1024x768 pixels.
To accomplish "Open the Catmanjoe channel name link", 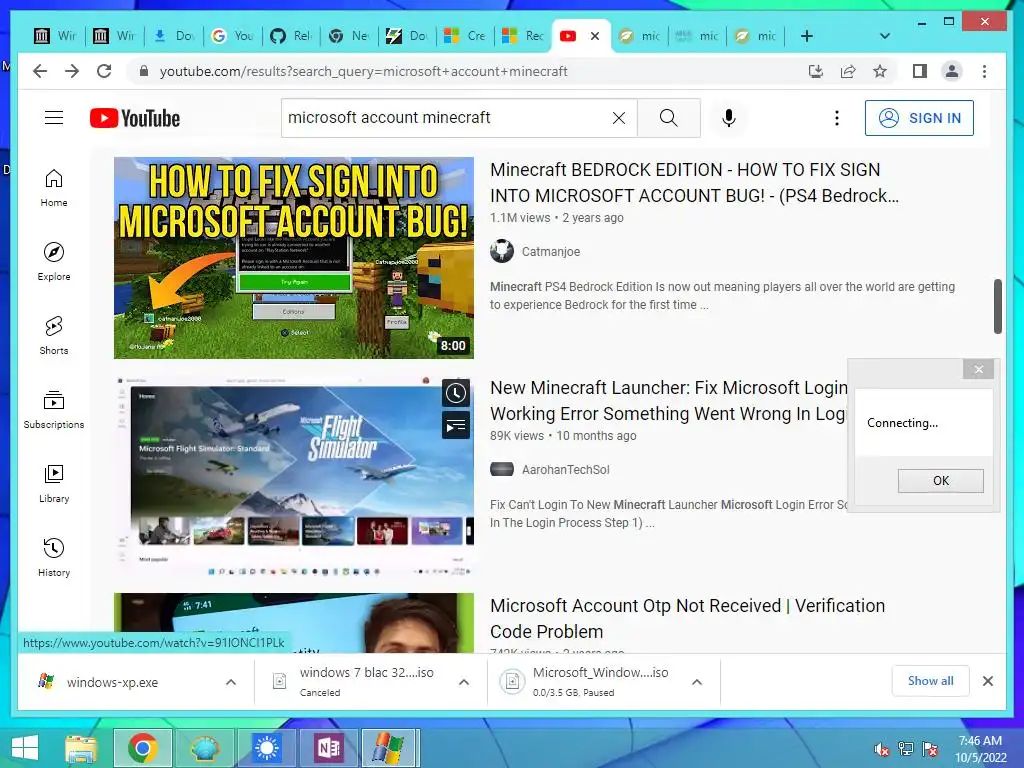I will coord(551,251).
